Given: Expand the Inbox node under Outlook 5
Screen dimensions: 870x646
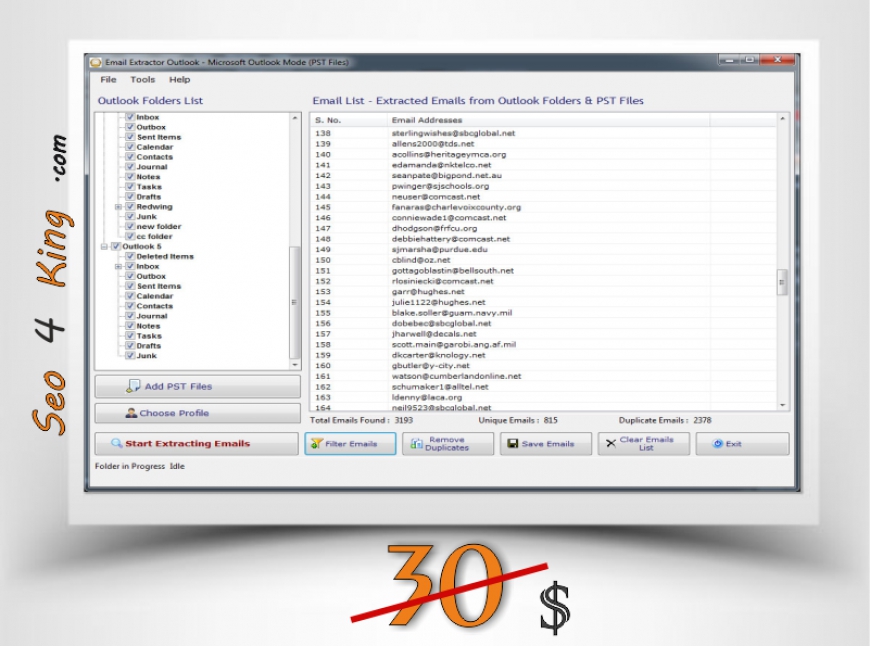Looking at the screenshot, I should [x=118, y=266].
